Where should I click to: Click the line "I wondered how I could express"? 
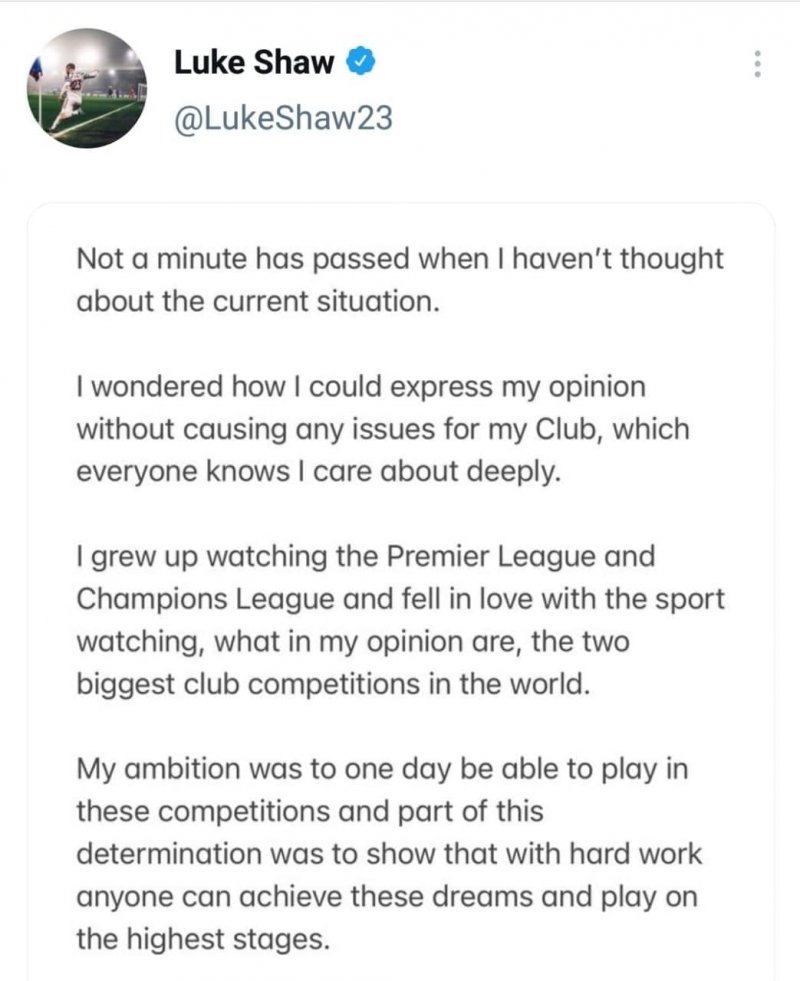[361, 386]
